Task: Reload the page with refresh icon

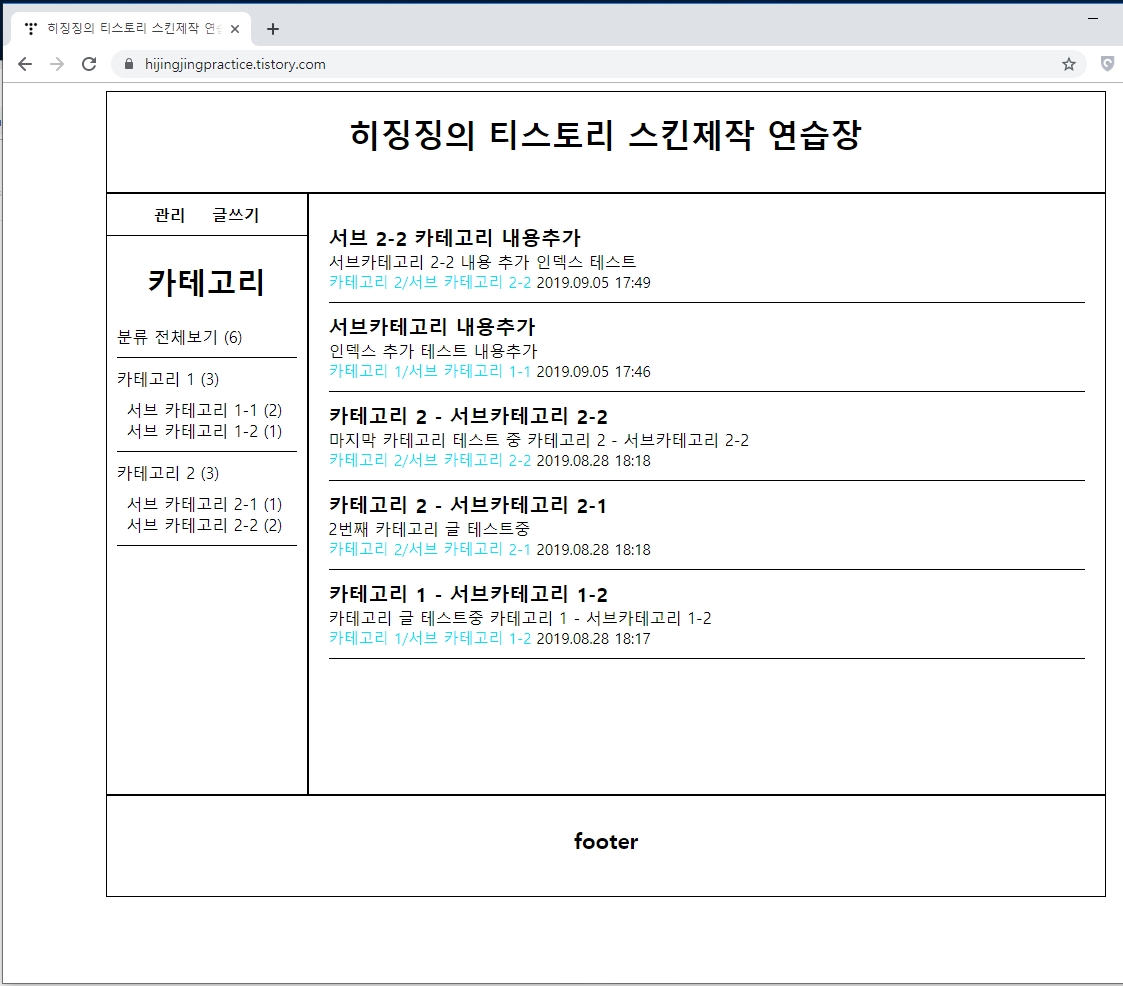Action: (x=89, y=64)
